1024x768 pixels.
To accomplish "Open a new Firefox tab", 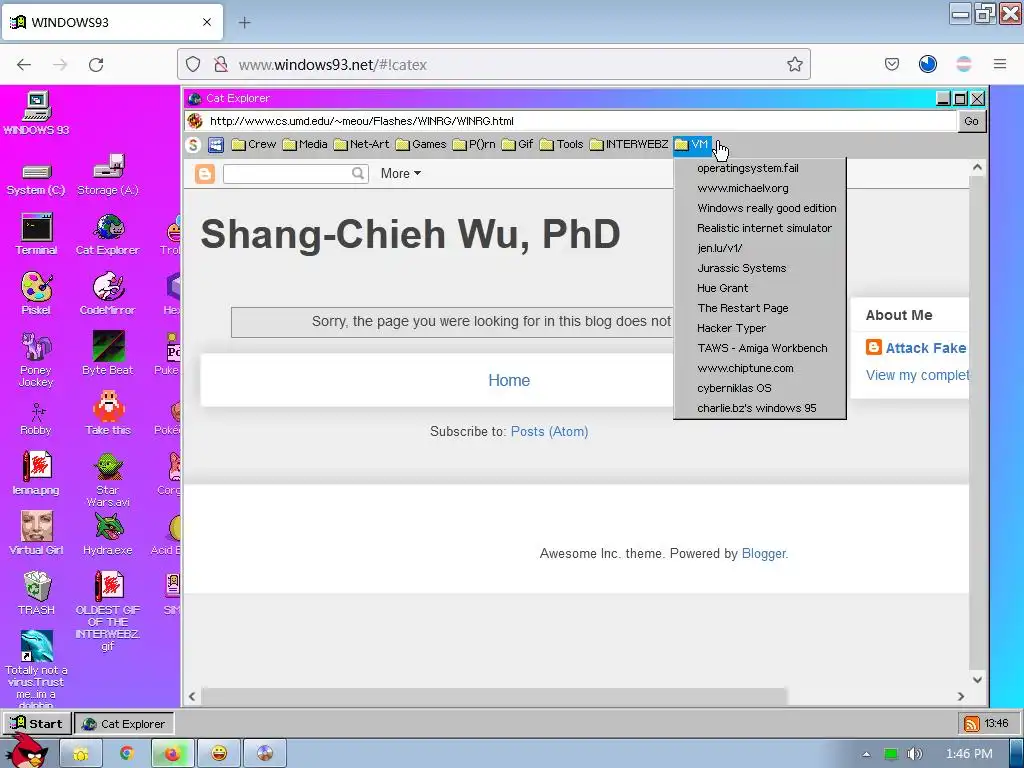I will (x=244, y=22).
